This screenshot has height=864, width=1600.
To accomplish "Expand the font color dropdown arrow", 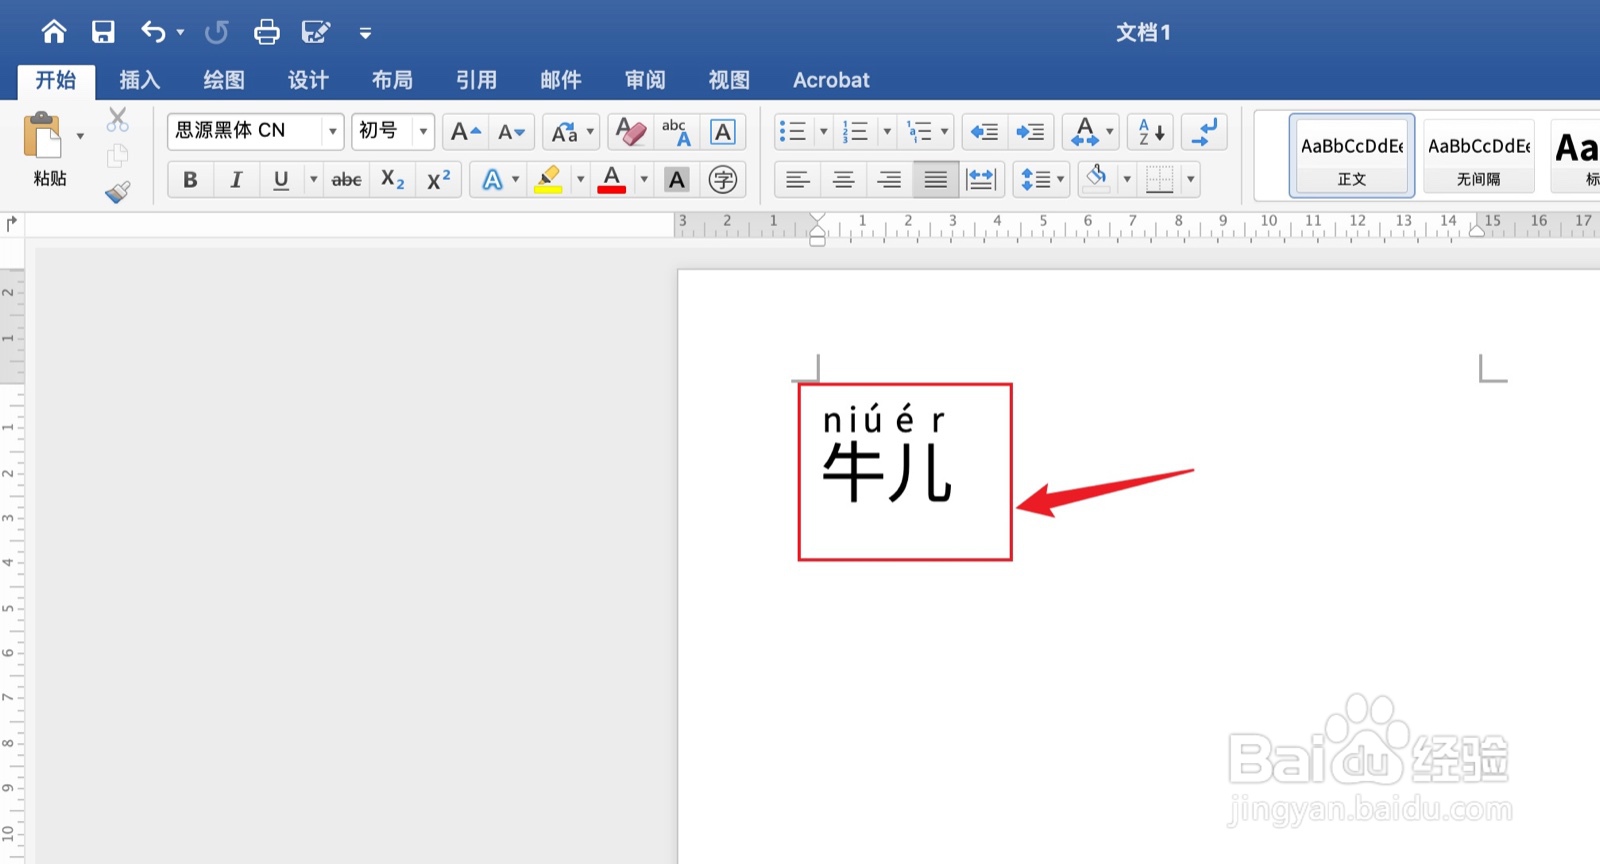I will pyautogui.click(x=644, y=180).
